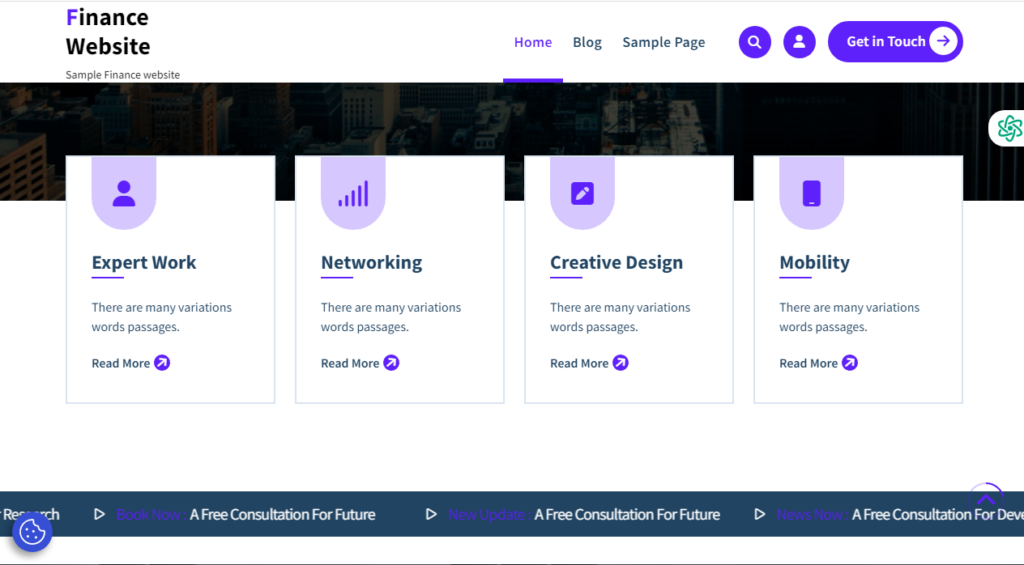Click Read More under Networking
Screen dimensions: 1024x565
point(359,363)
